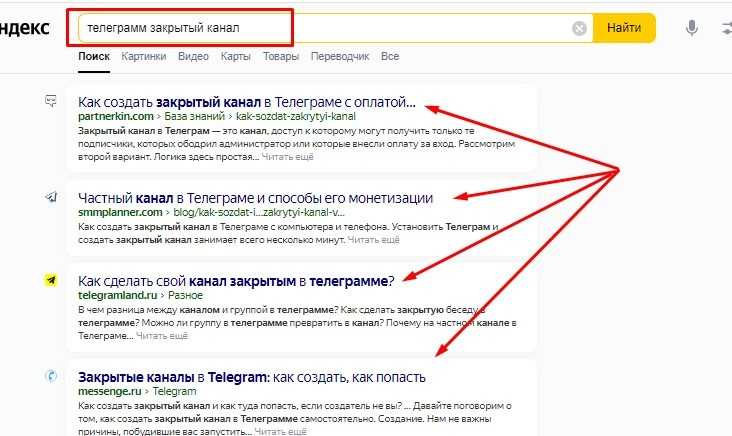732x436 pixels.
Task: Click messenge.ru result favicon
Action: click(x=51, y=375)
